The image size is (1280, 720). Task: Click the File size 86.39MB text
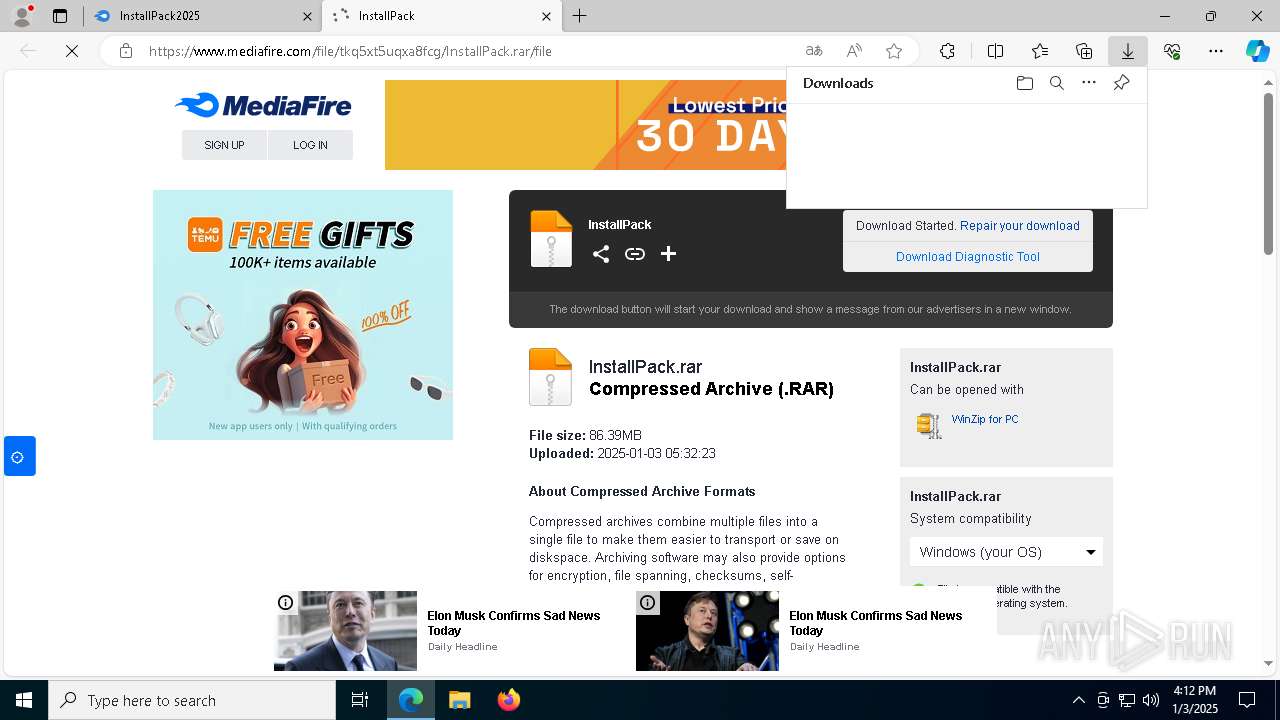(585, 435)
